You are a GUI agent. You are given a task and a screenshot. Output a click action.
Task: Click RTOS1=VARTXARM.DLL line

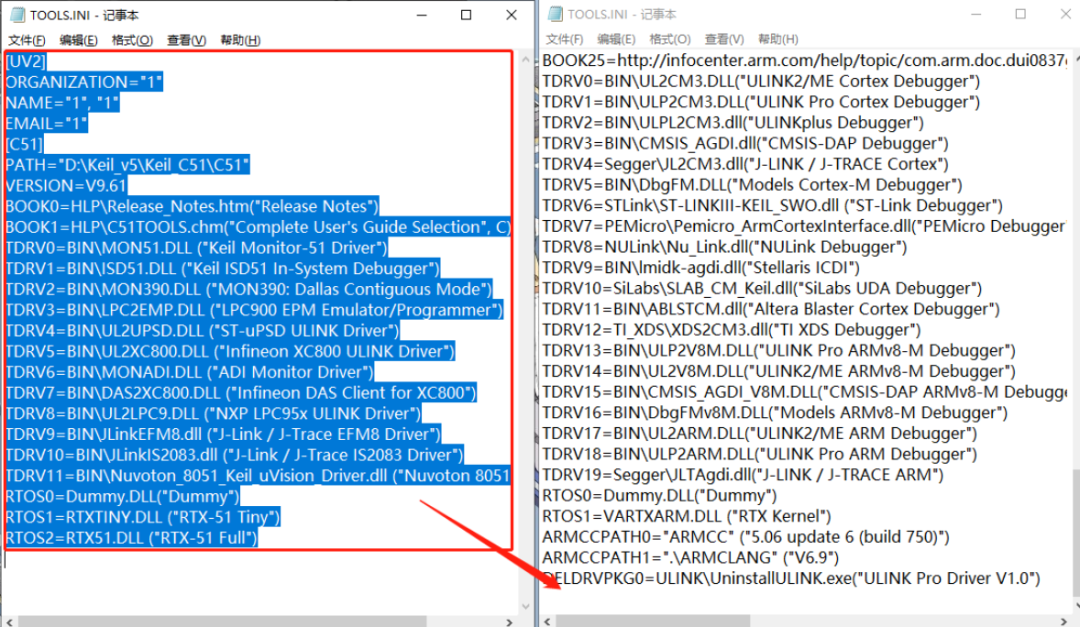687,516
